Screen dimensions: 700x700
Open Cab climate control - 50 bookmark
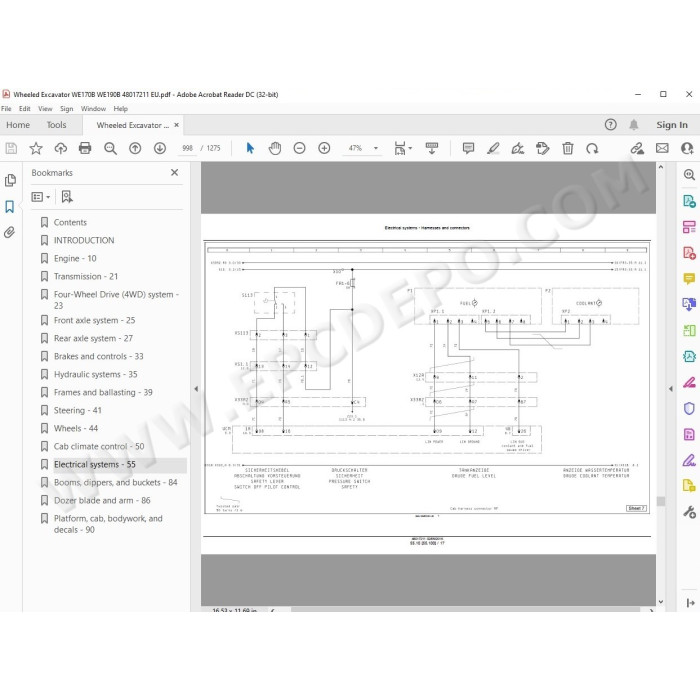point(99,446)
